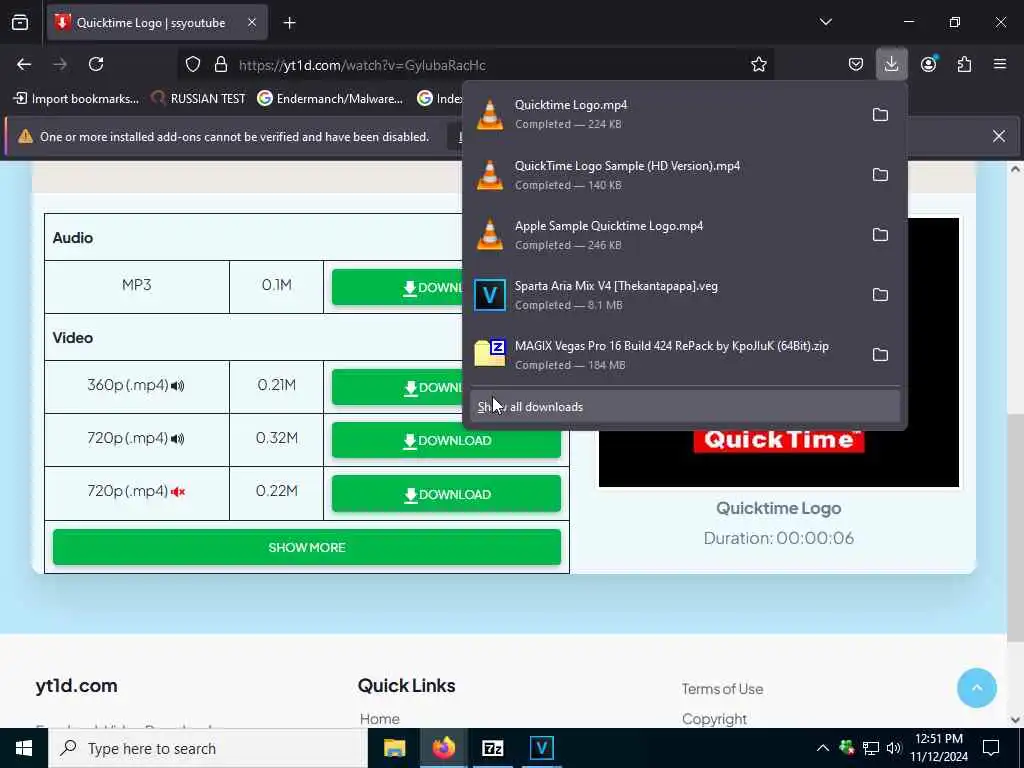Viewport: 1024px width, 768px height.
Task: Open the Firefox View tab list icon
Action: click(20, 23)
